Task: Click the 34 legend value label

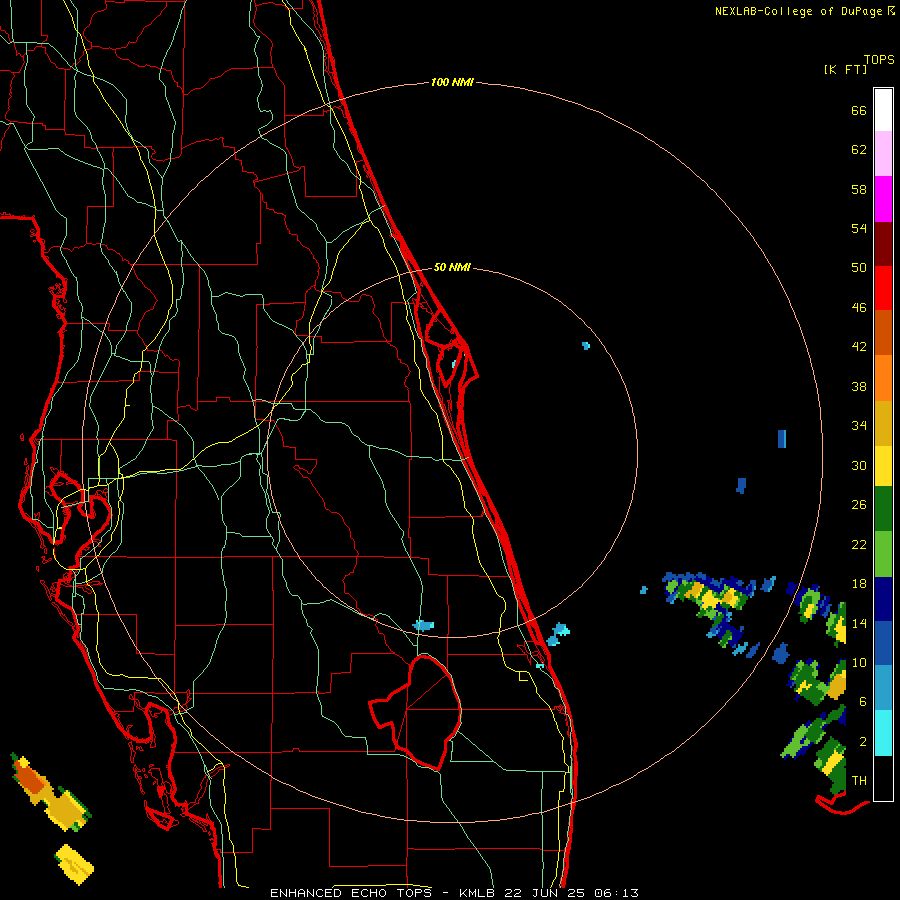Action: [x=859, y=426]
